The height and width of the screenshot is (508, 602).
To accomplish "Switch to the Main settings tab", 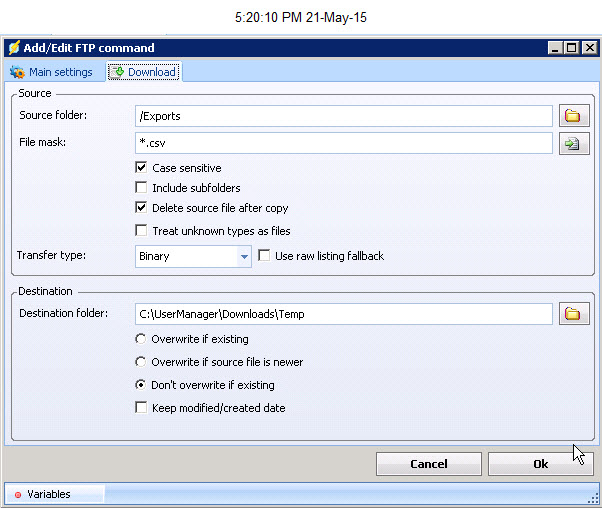I will [x=51, y=72].
